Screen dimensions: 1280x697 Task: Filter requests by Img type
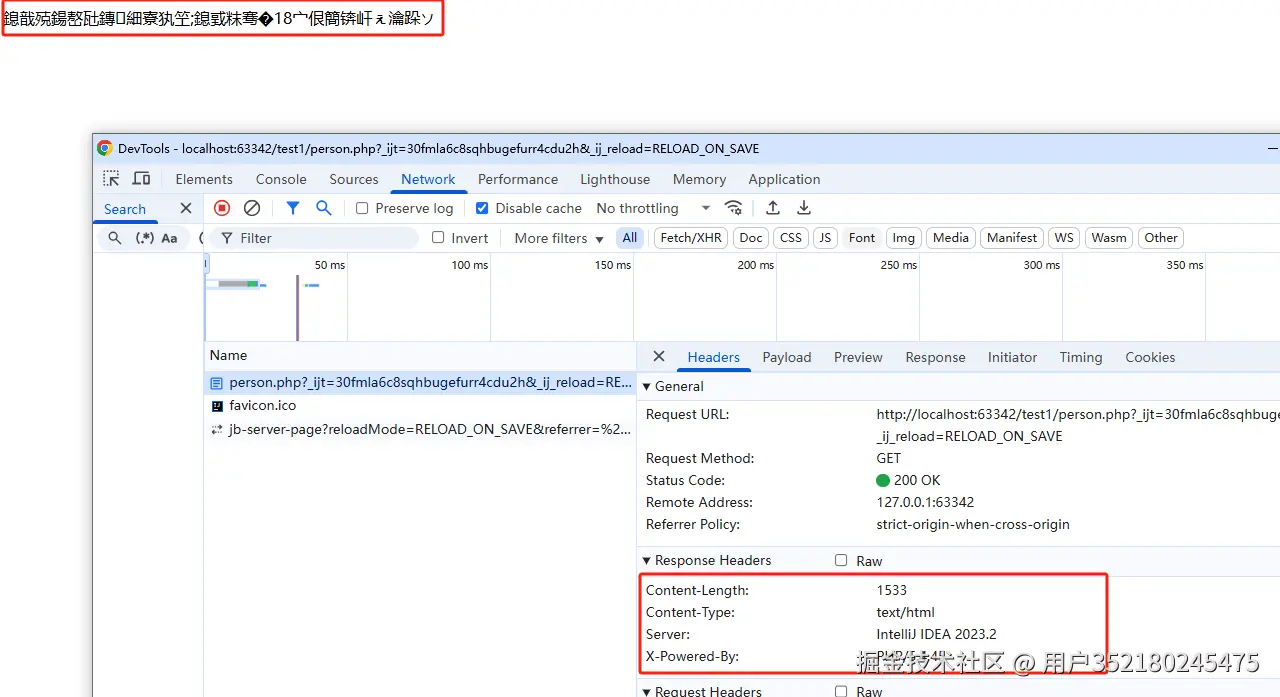(904, 238)
